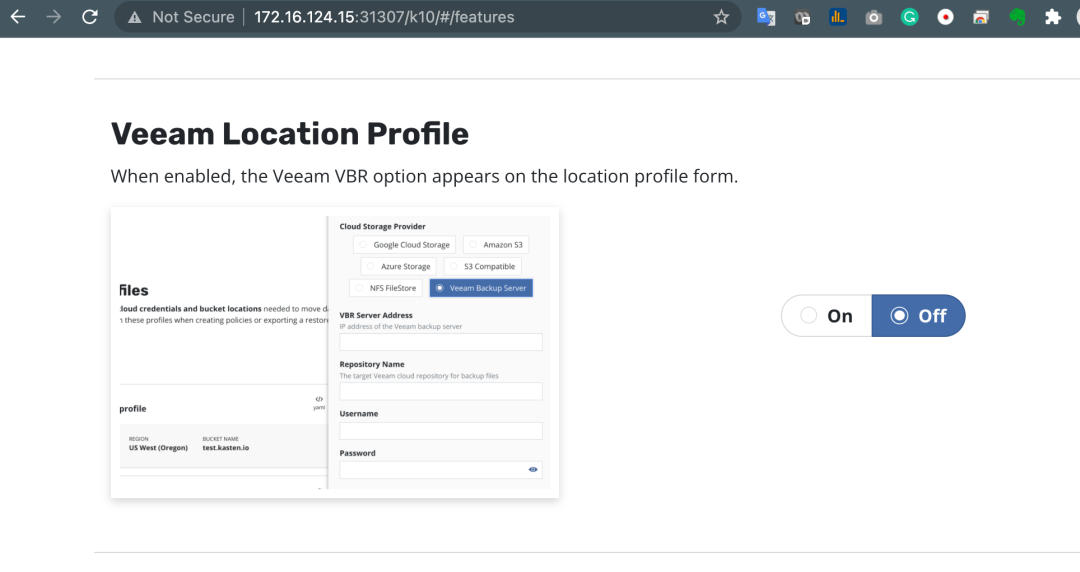Click the VBR Server Address field
The image size is (1080, 572).
click(x=441, y=342)
